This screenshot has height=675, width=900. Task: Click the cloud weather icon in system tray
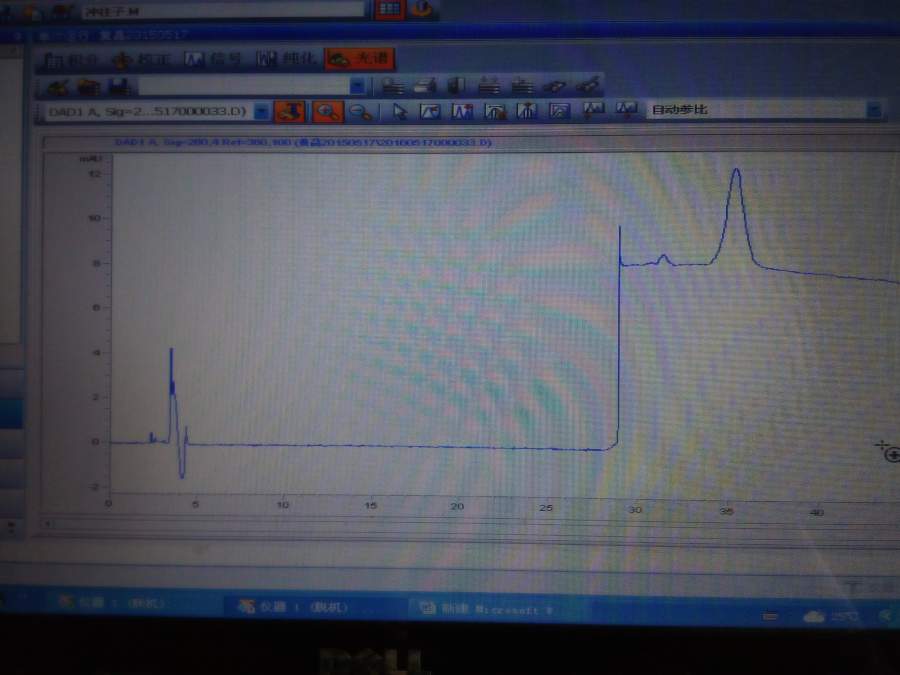point(813,617)
